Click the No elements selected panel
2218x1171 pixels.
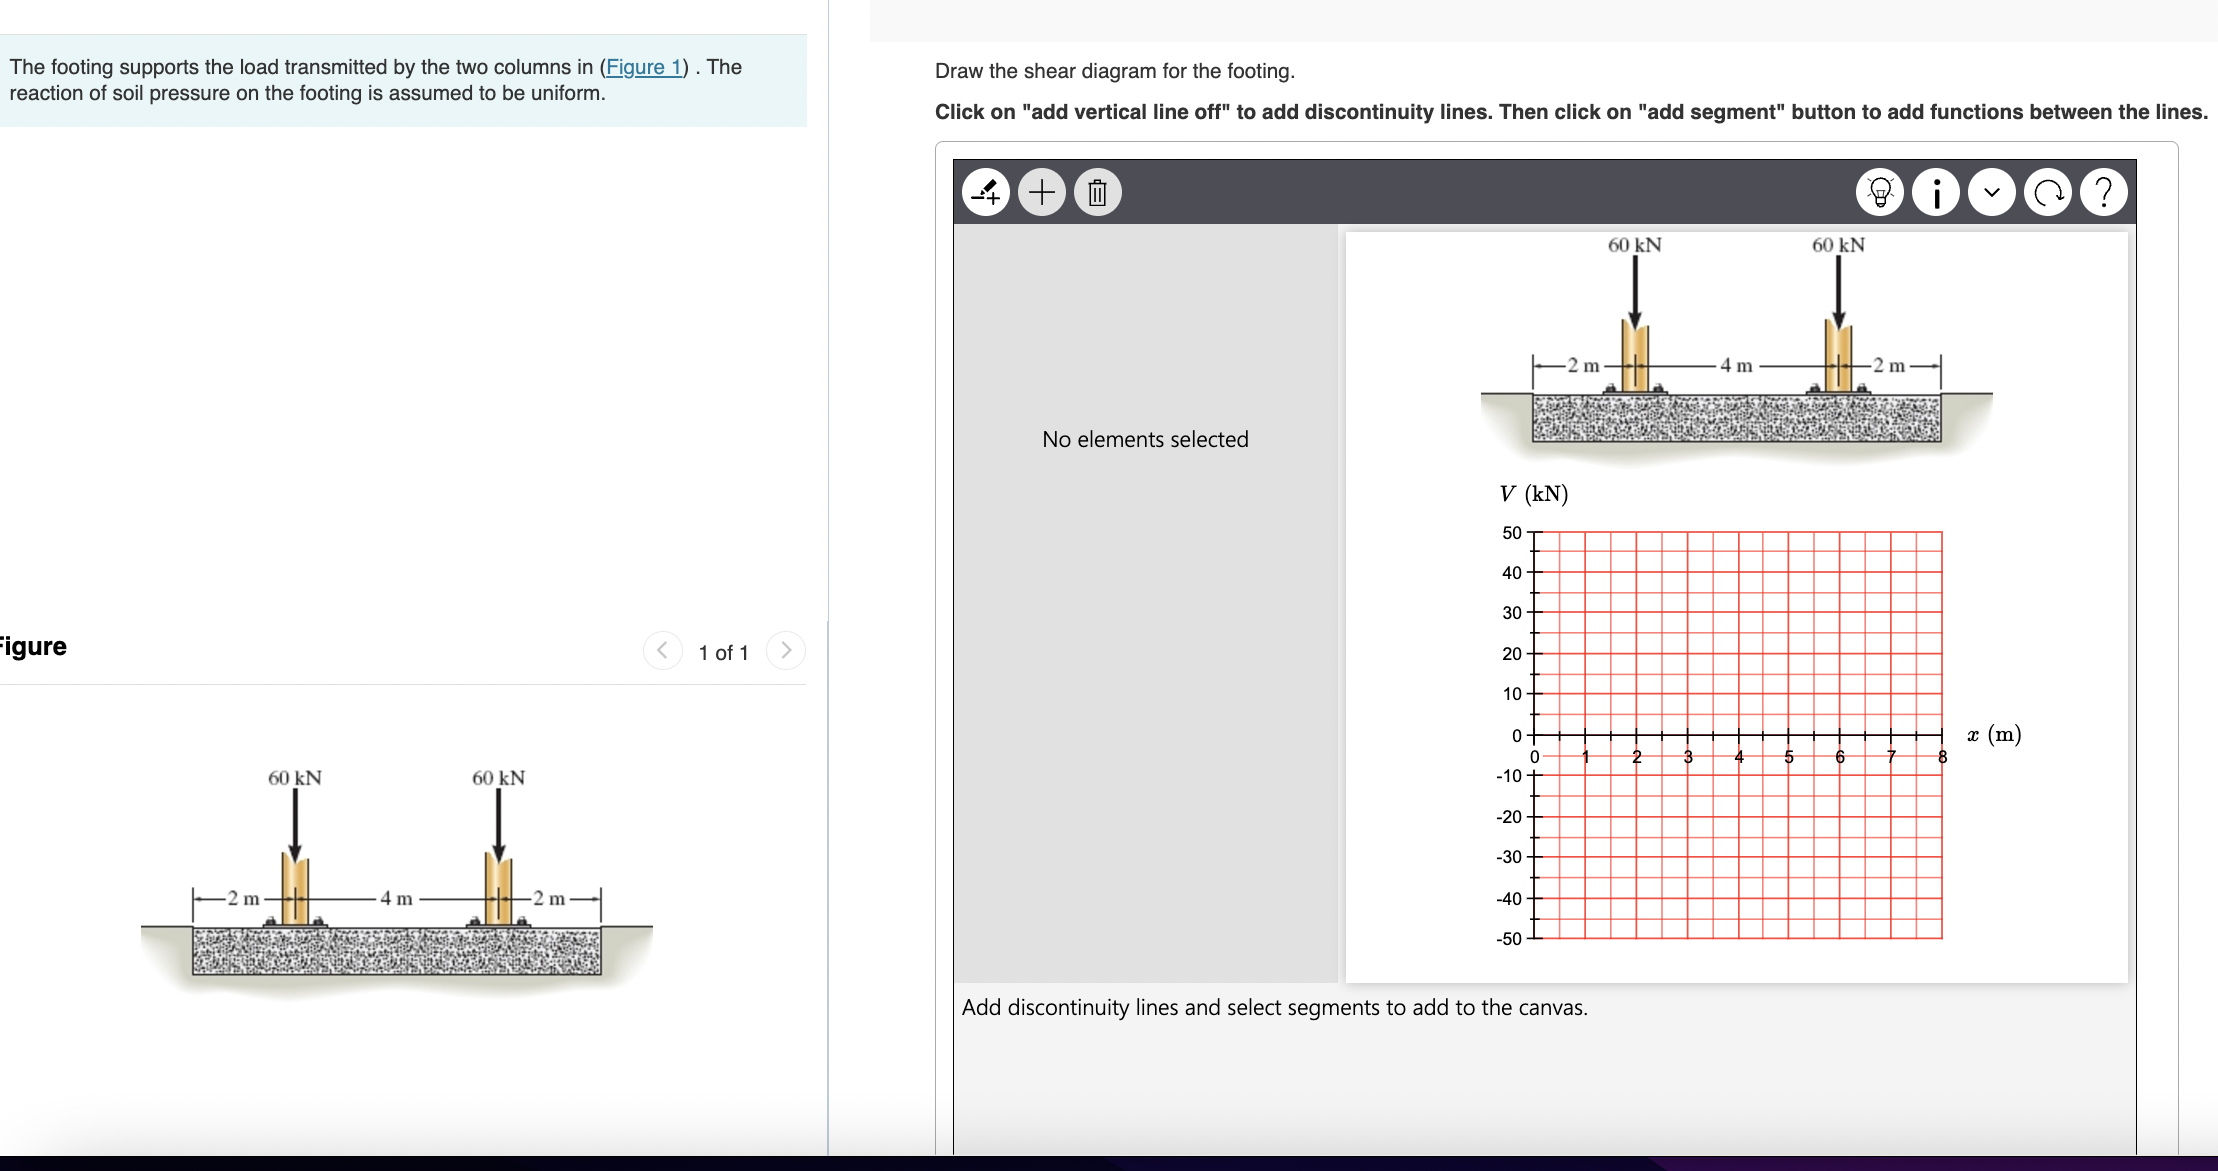coord(1145,439)
